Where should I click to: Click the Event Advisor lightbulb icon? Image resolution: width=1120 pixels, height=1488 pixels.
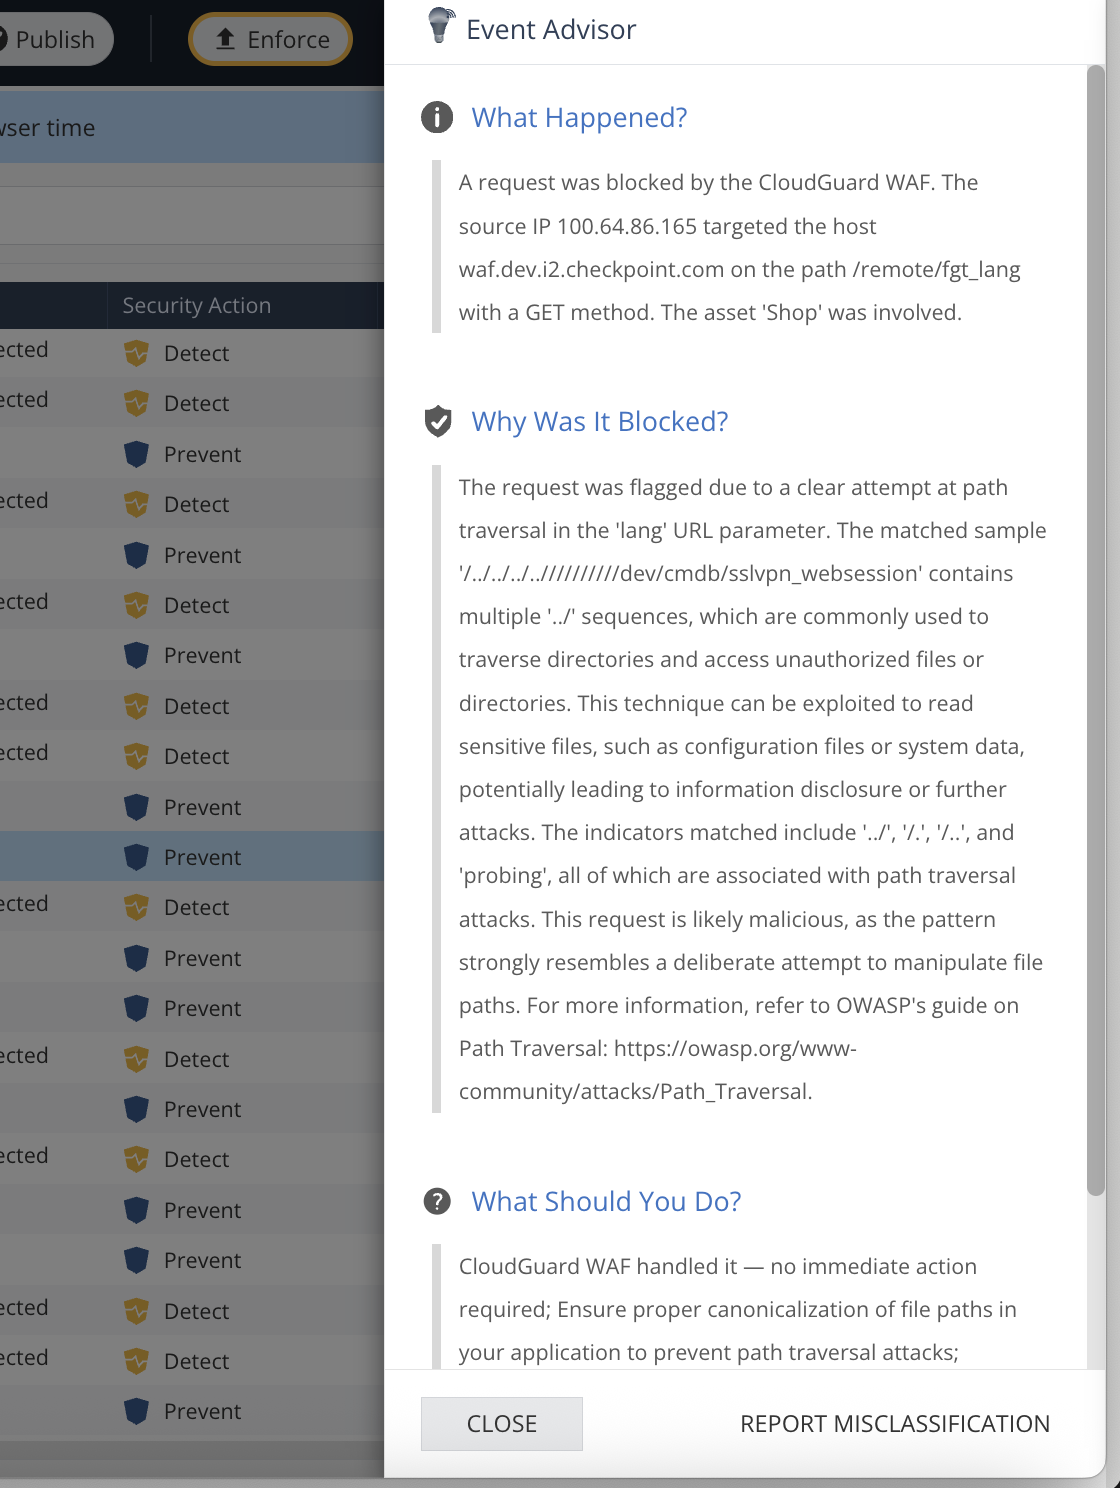(x=441, y=25)
